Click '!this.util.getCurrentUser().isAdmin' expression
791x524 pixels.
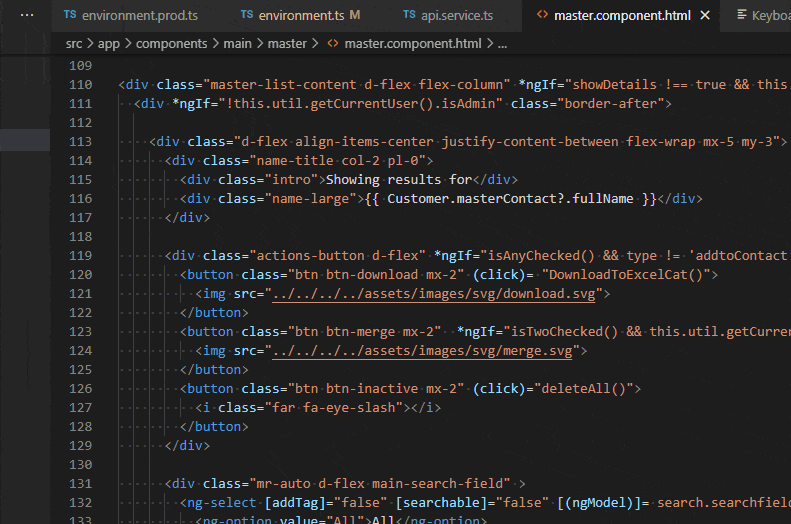click(360, 104)
